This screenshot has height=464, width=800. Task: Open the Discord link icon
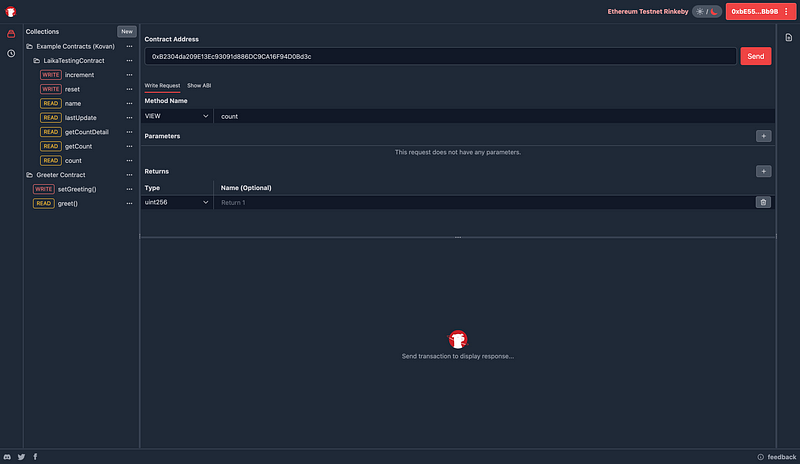click(8, 456)
